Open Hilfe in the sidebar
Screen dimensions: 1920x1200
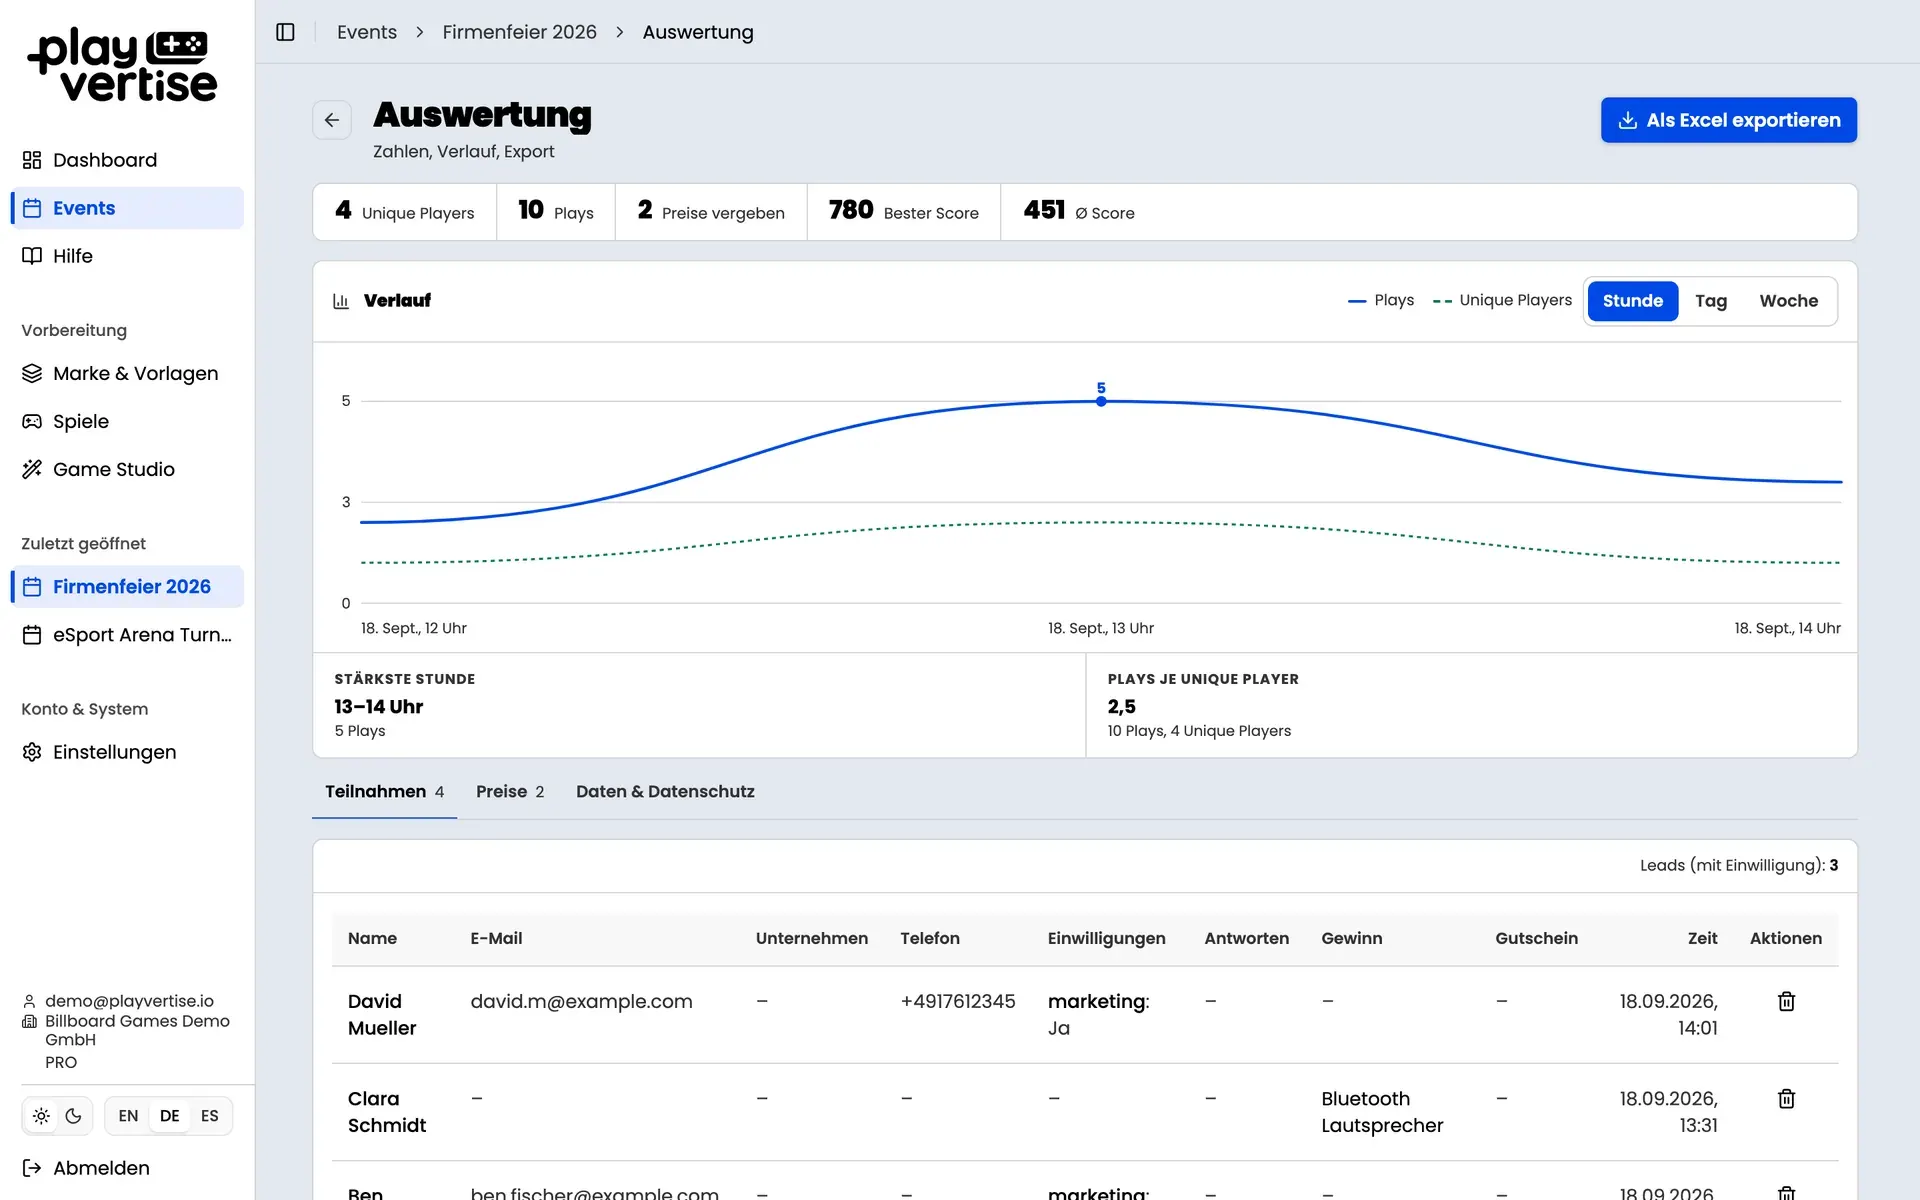tap(127, 256)
